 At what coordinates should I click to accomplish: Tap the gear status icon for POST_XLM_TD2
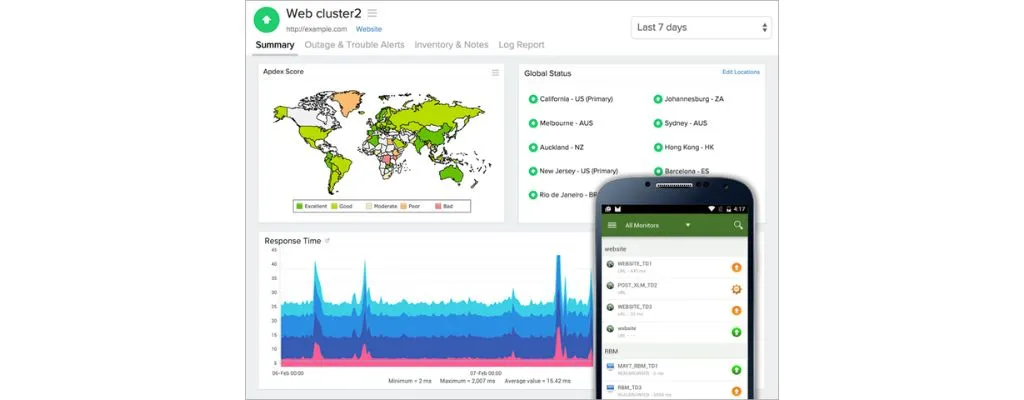pyautogui.click(x=736, y=289)
